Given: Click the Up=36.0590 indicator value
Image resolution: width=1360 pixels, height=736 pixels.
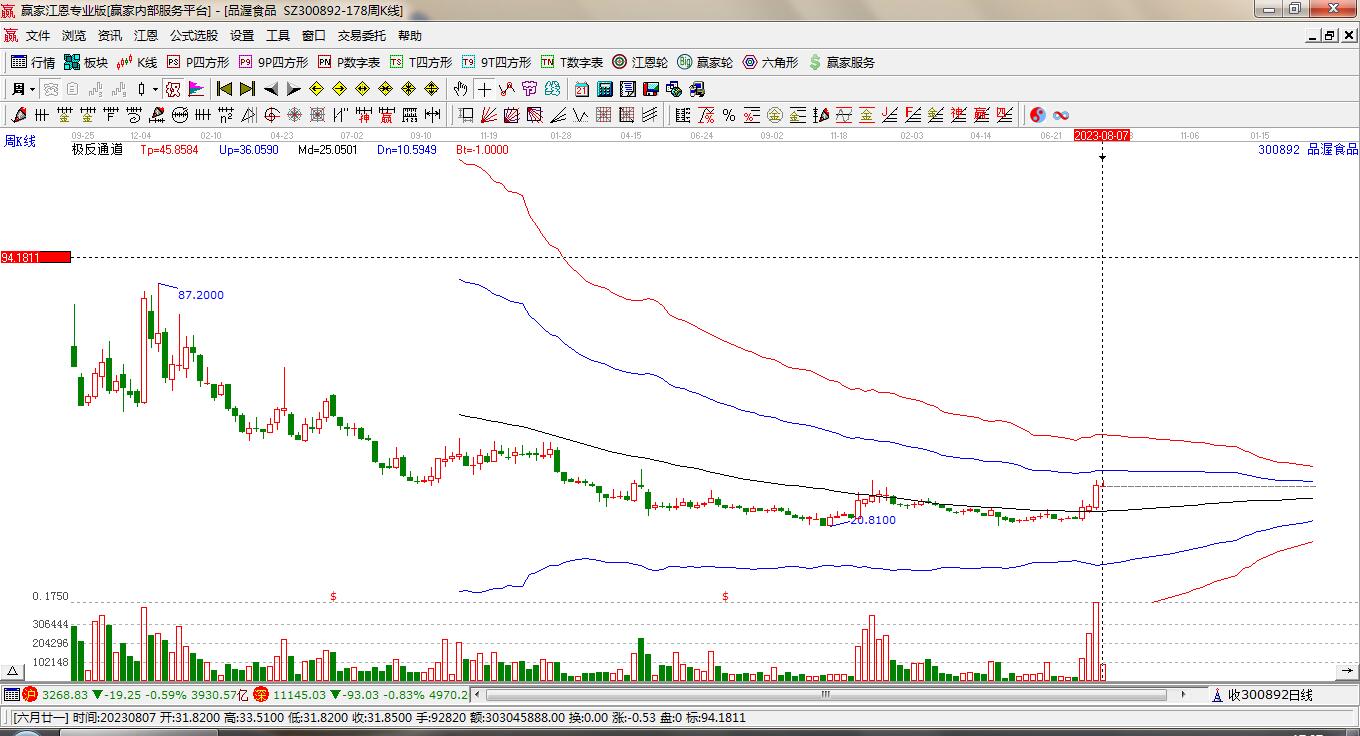Looking at the screenshot, I should coord(249,150).
